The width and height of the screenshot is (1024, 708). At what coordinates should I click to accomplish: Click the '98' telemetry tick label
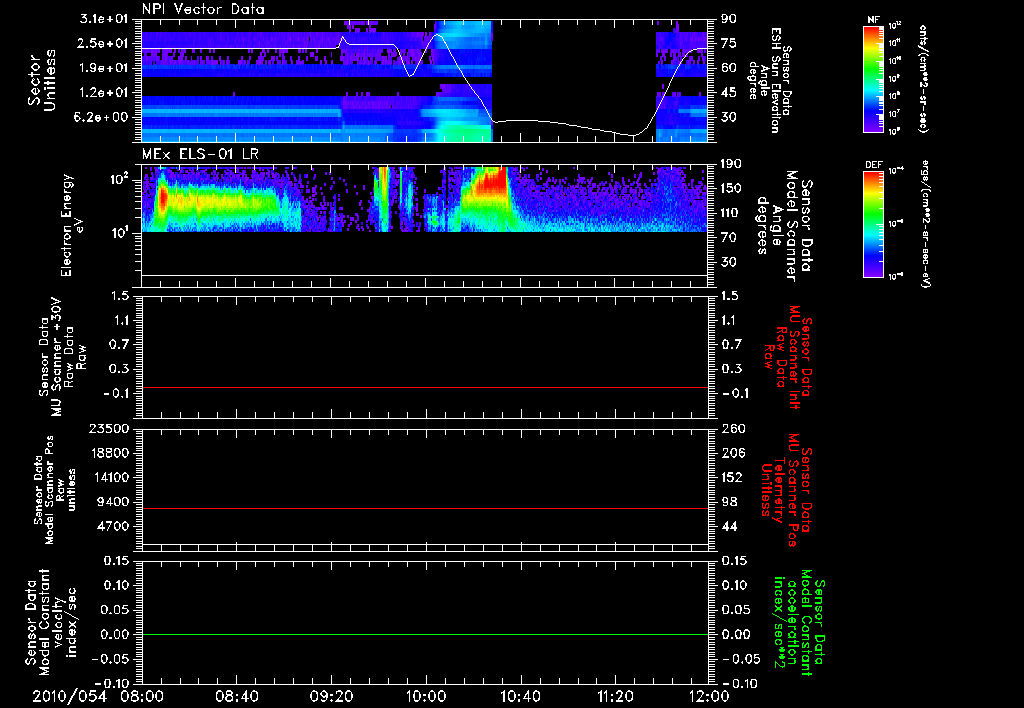coord(728,502)
